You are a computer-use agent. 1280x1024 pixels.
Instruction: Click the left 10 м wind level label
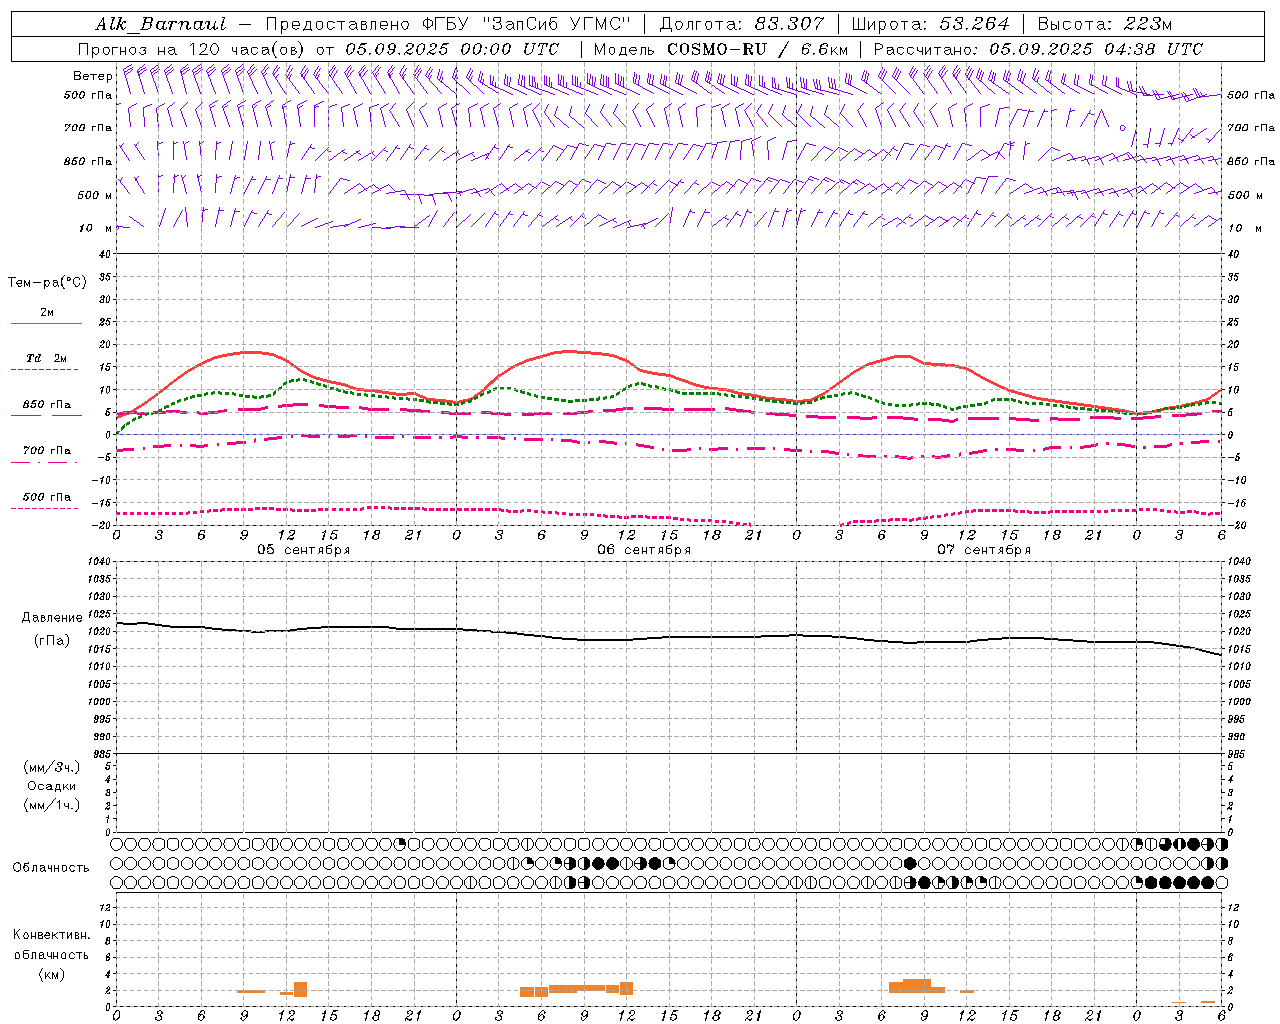click(x=95, y=228)
